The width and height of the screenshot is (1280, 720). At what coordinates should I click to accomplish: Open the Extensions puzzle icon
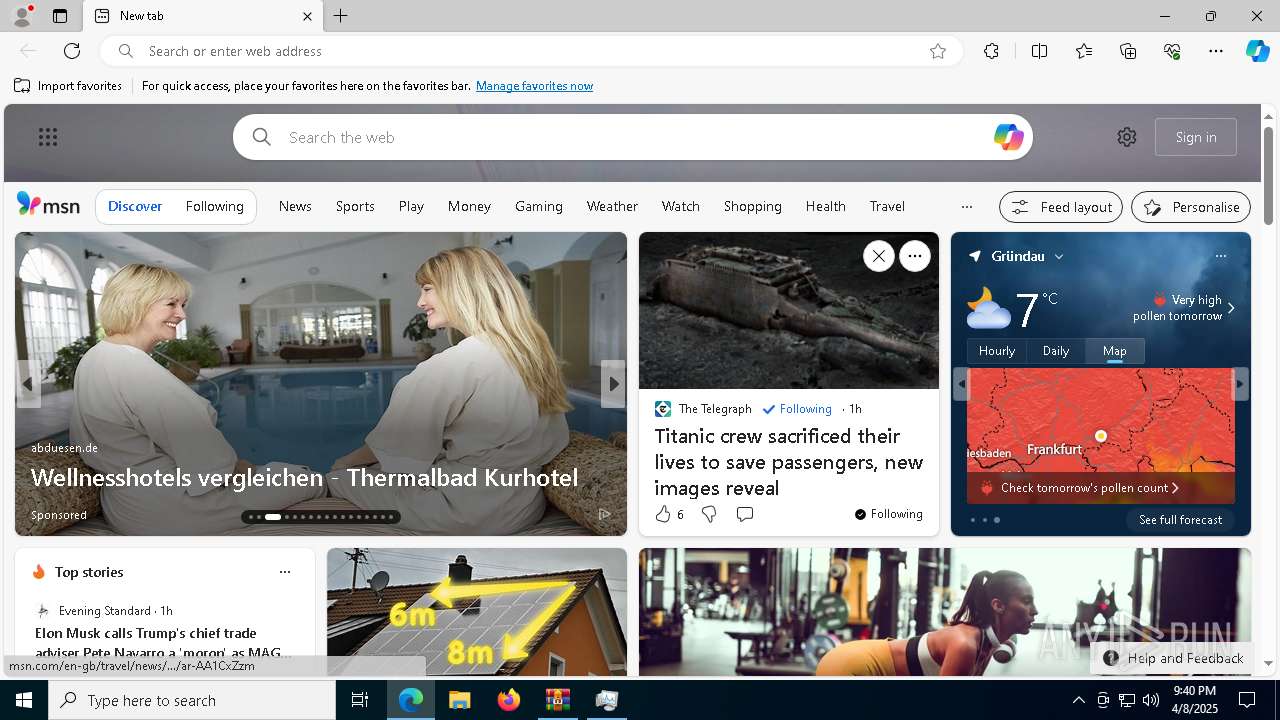991,51
